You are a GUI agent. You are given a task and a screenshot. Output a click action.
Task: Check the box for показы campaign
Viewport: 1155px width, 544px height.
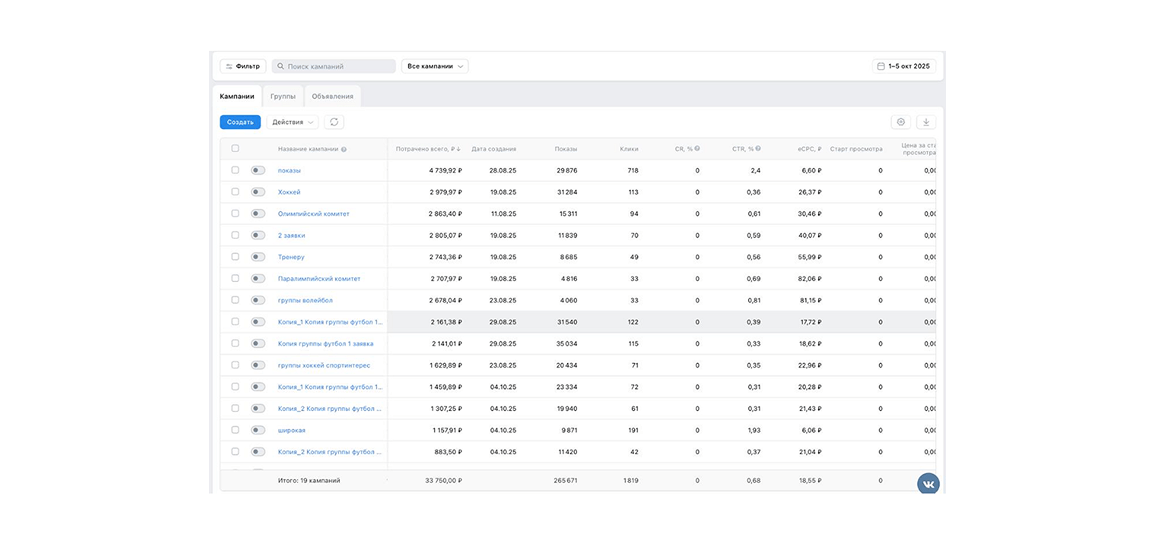[235, 170]
